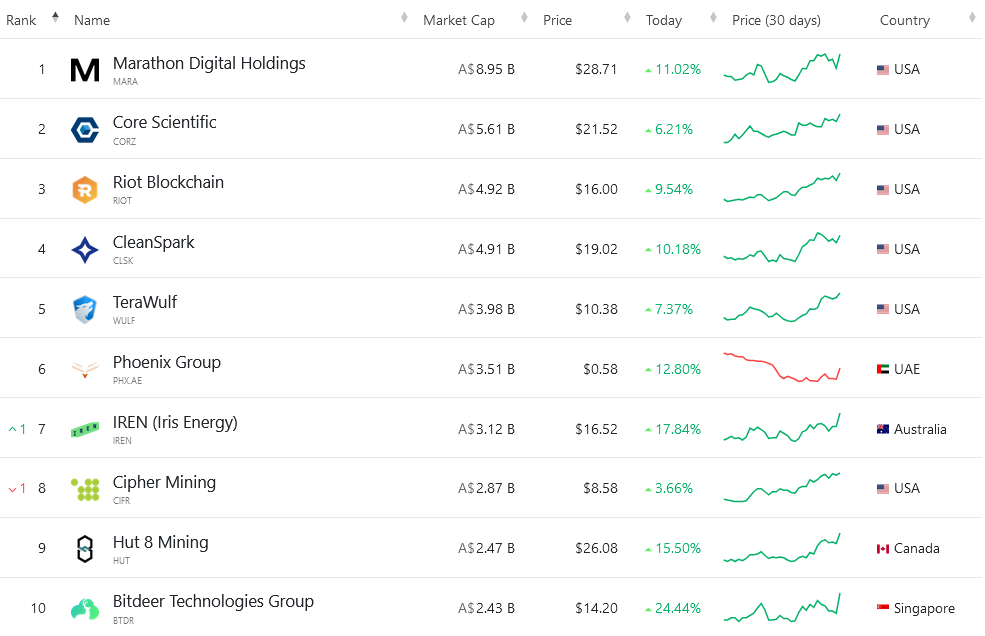Click the 17.84% change value
Screen dimensions: 985x636
[x=678, y=429]
